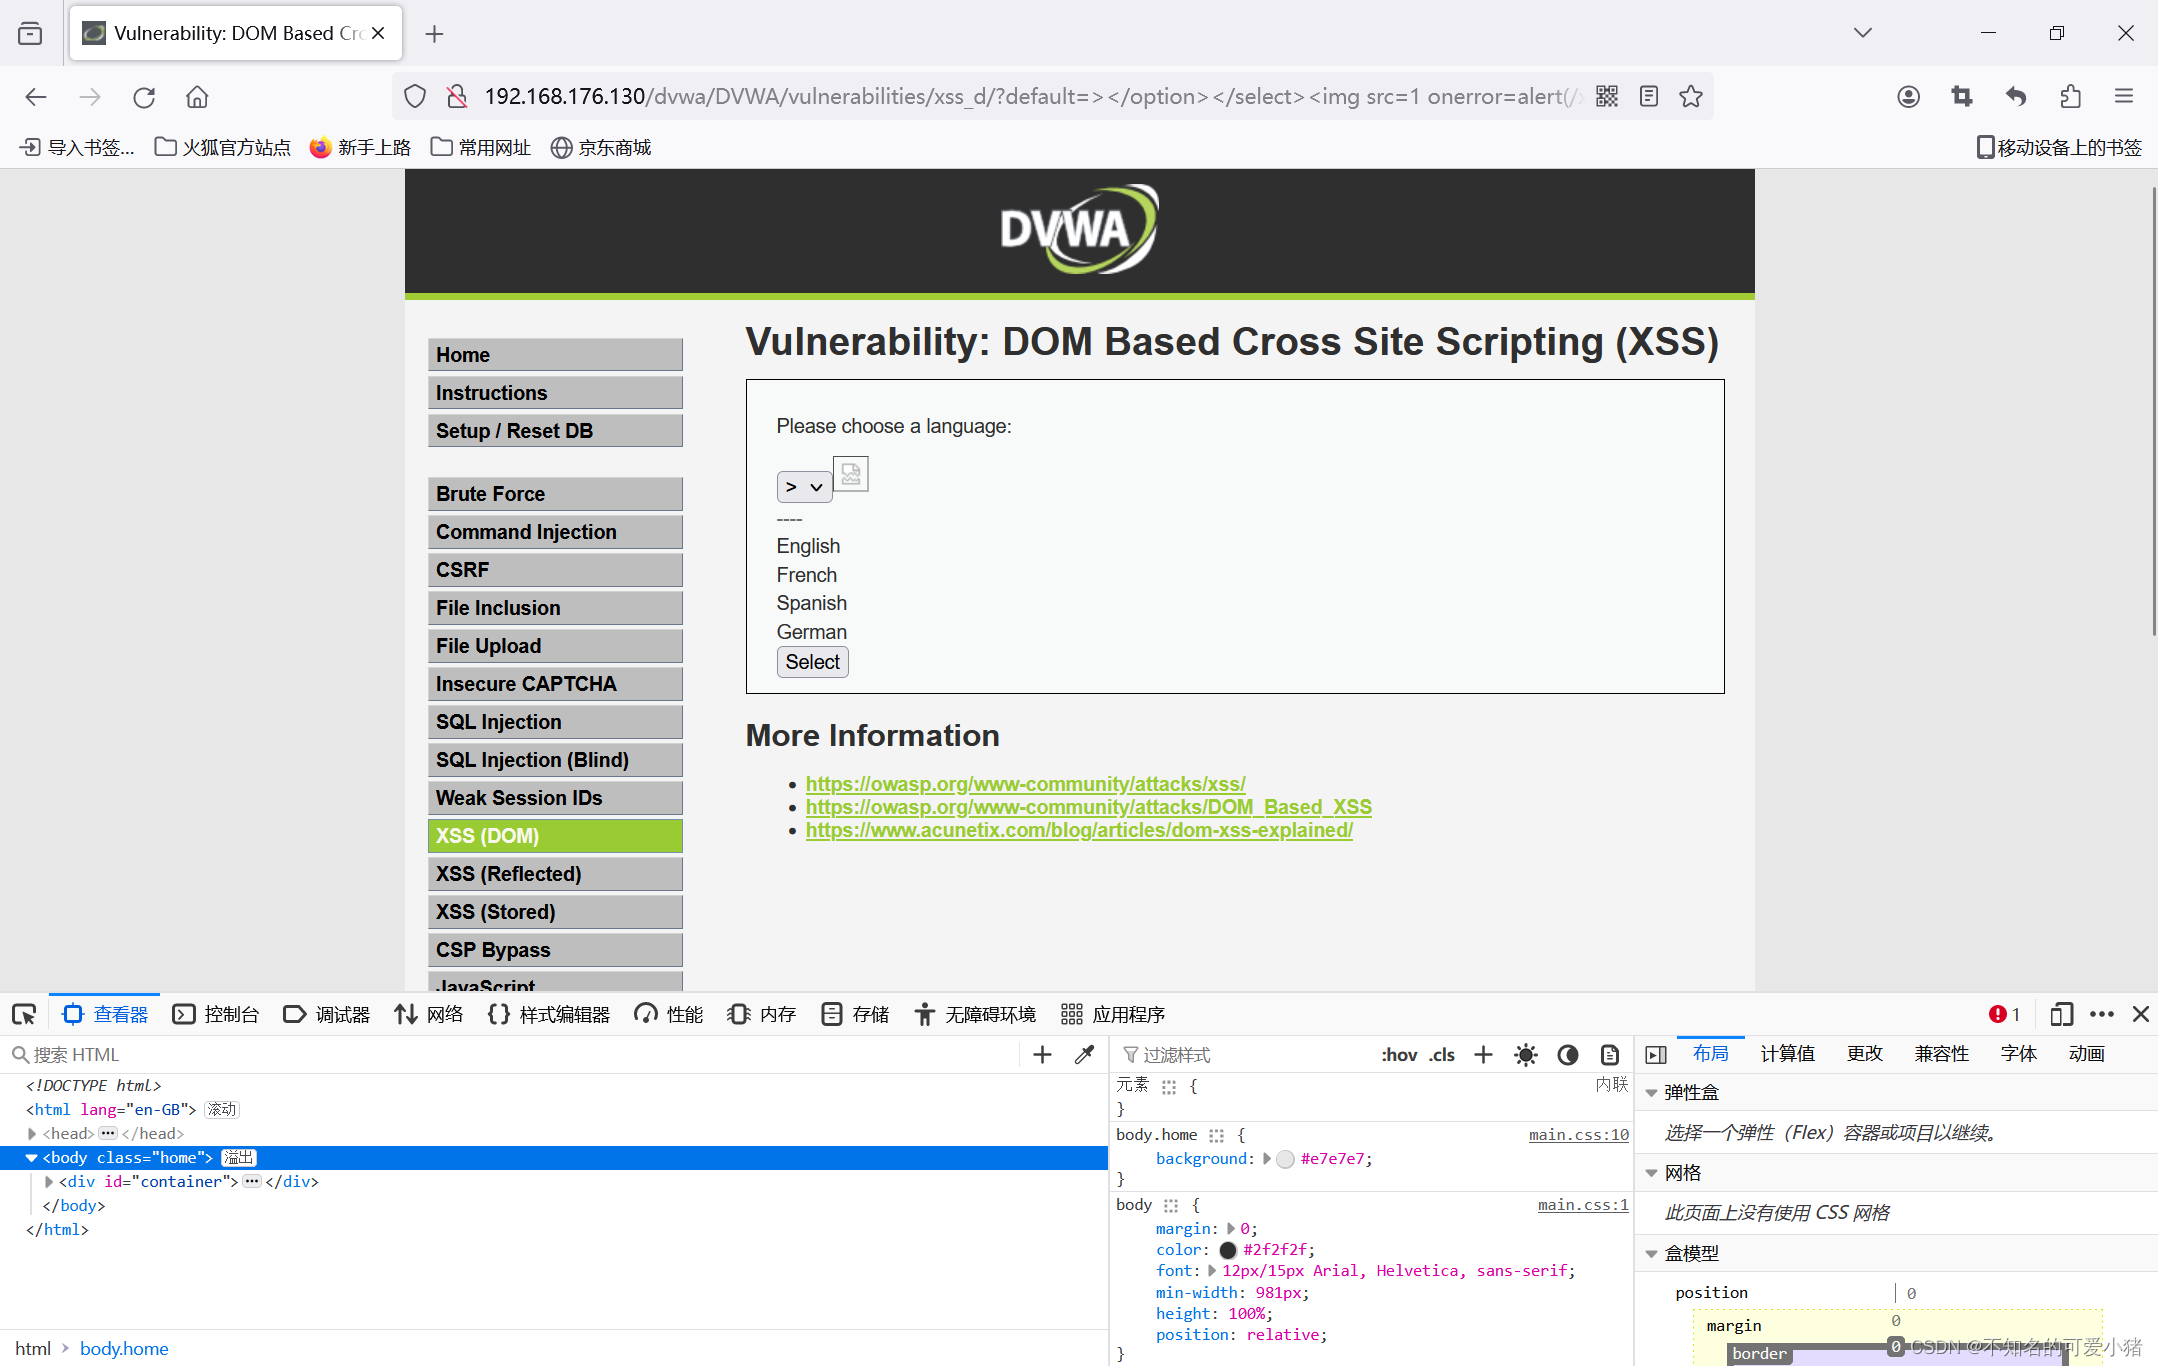The height and width of the screenshot is (1366, 2158).
Task: Activate the element picker in DevTools
Action: [24, 1014]
